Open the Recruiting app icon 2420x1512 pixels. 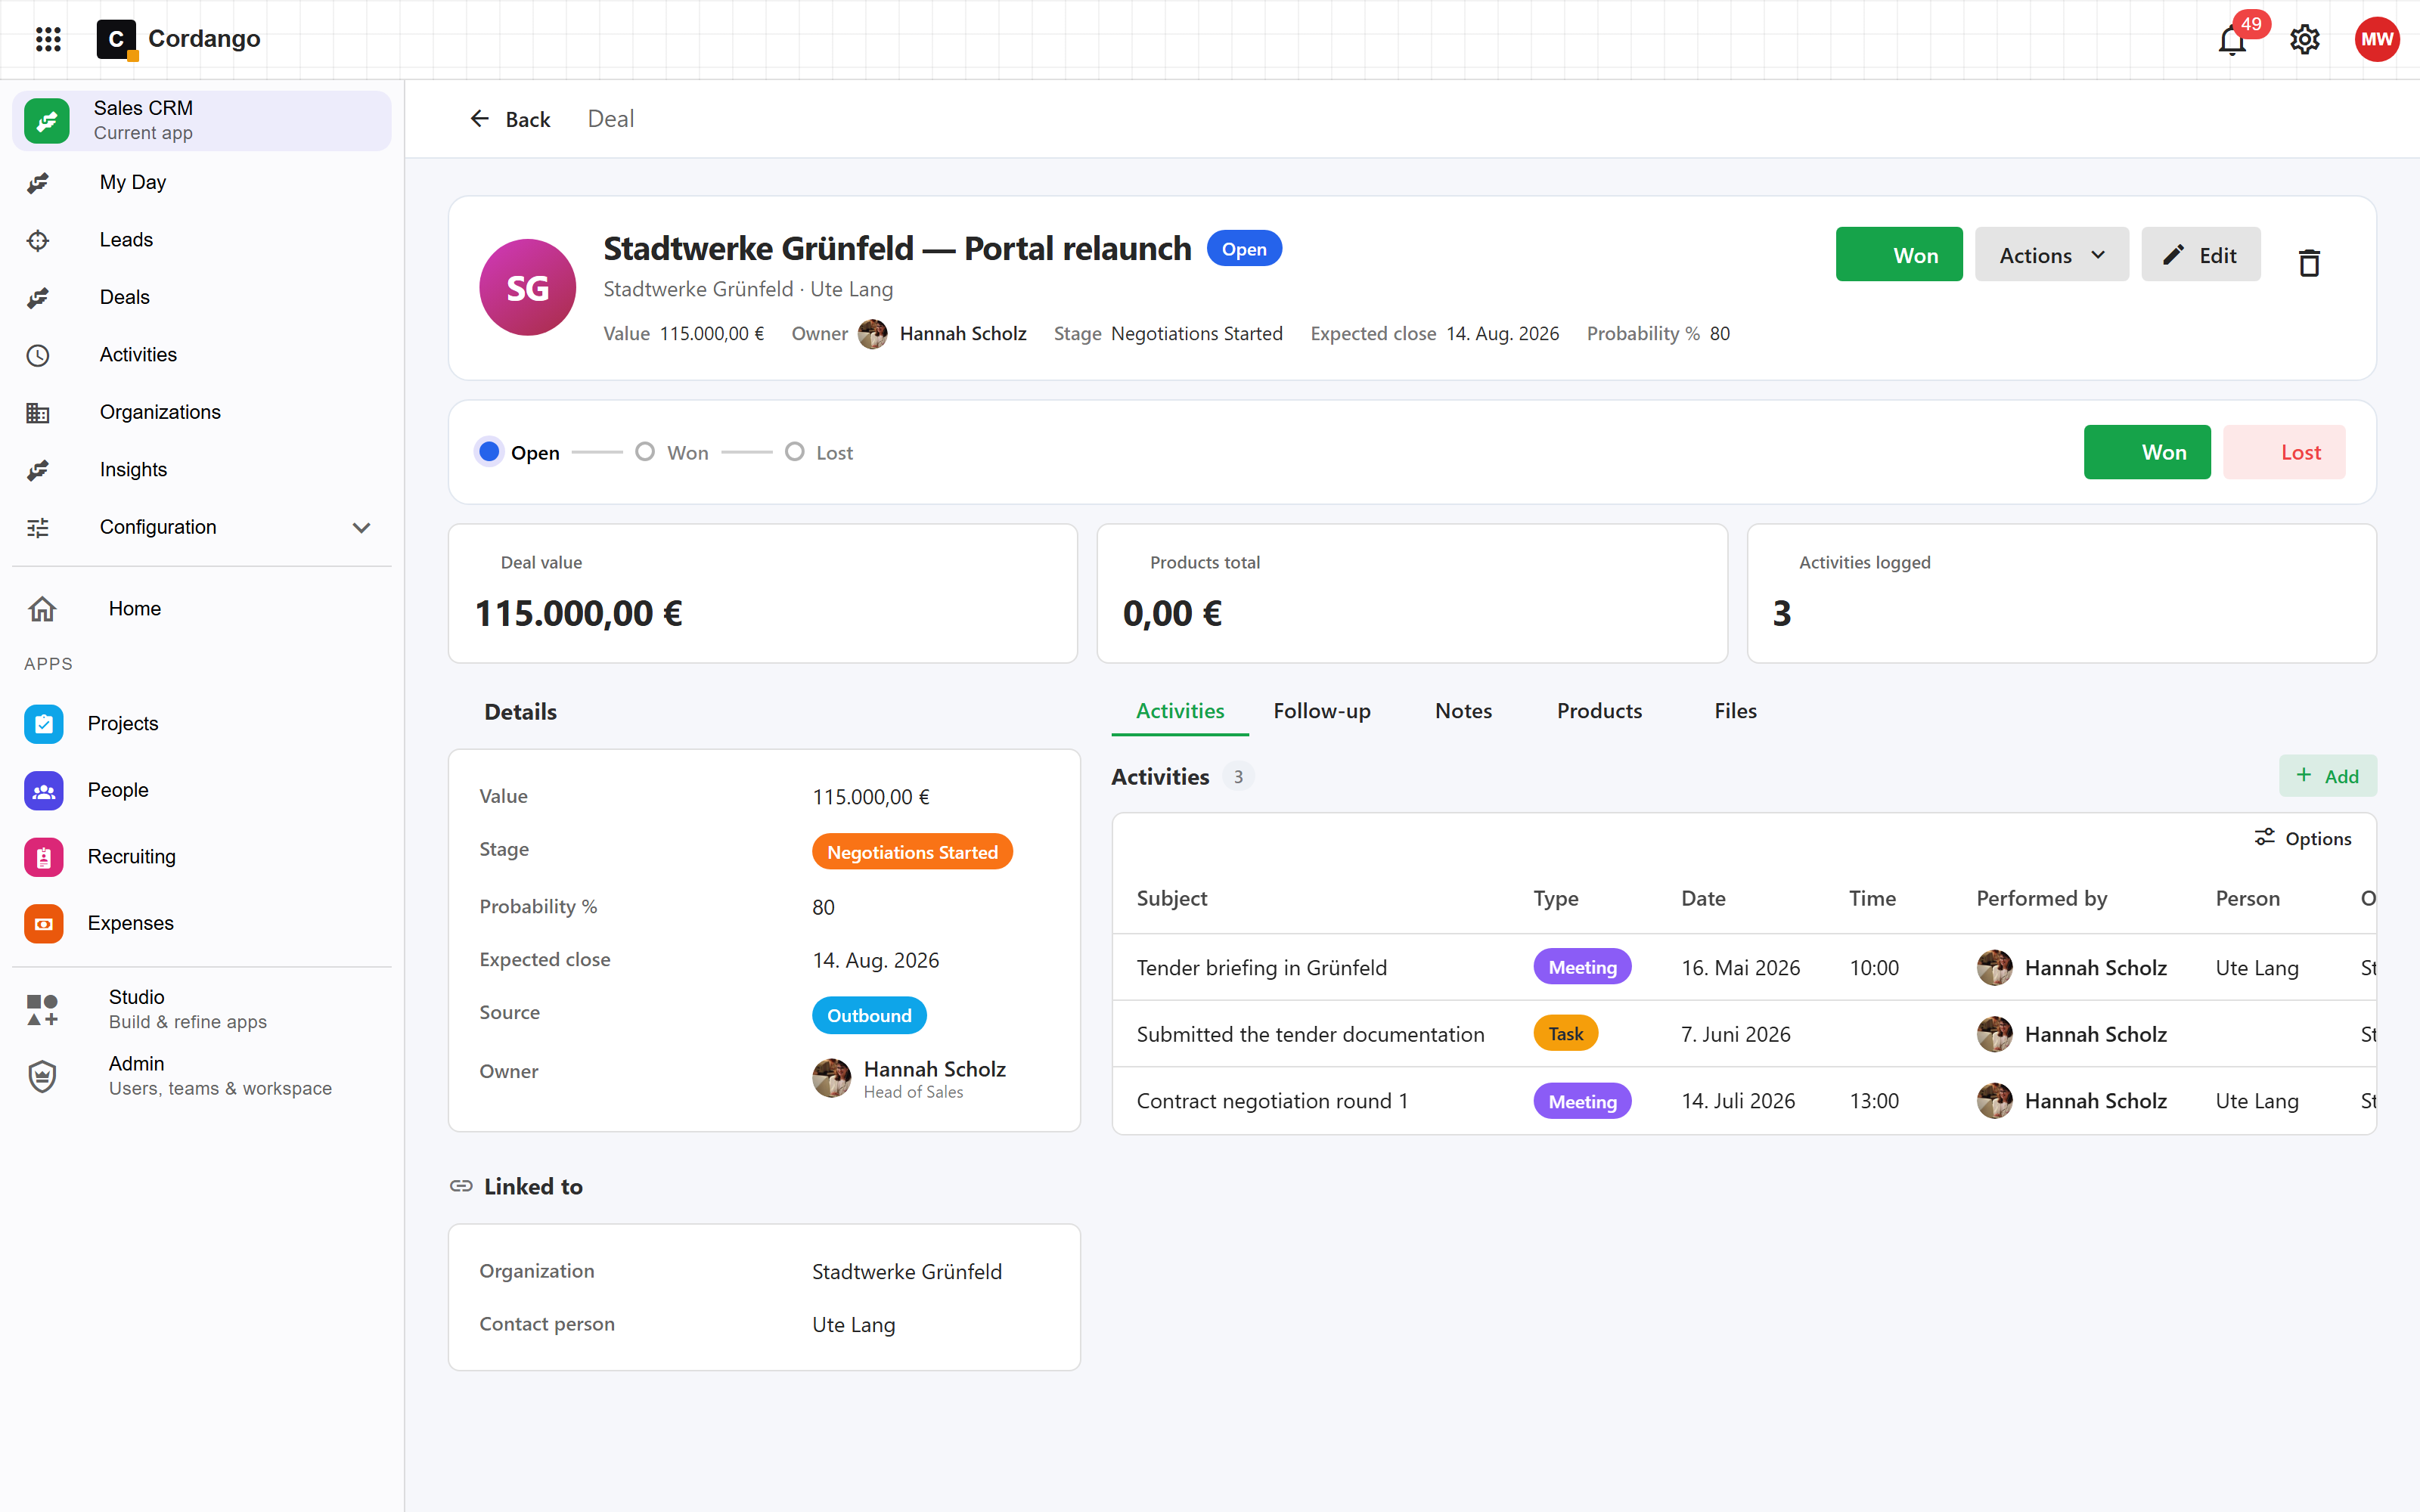(x=44, y=857)
